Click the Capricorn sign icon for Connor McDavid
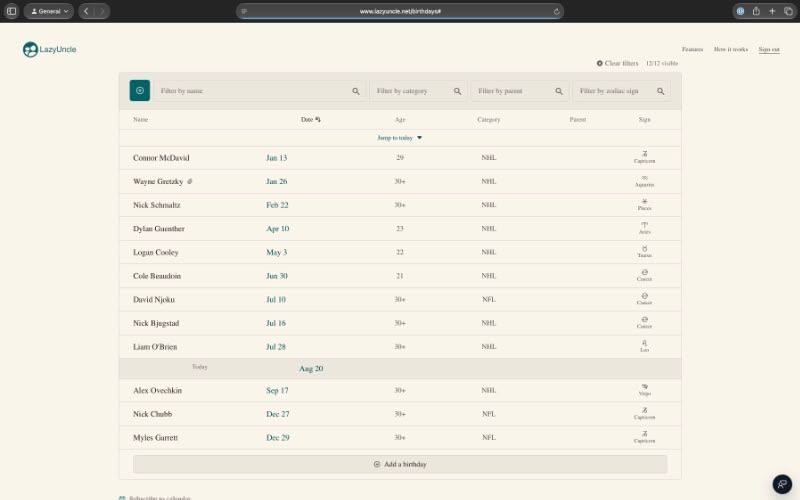 coord(644,154)
